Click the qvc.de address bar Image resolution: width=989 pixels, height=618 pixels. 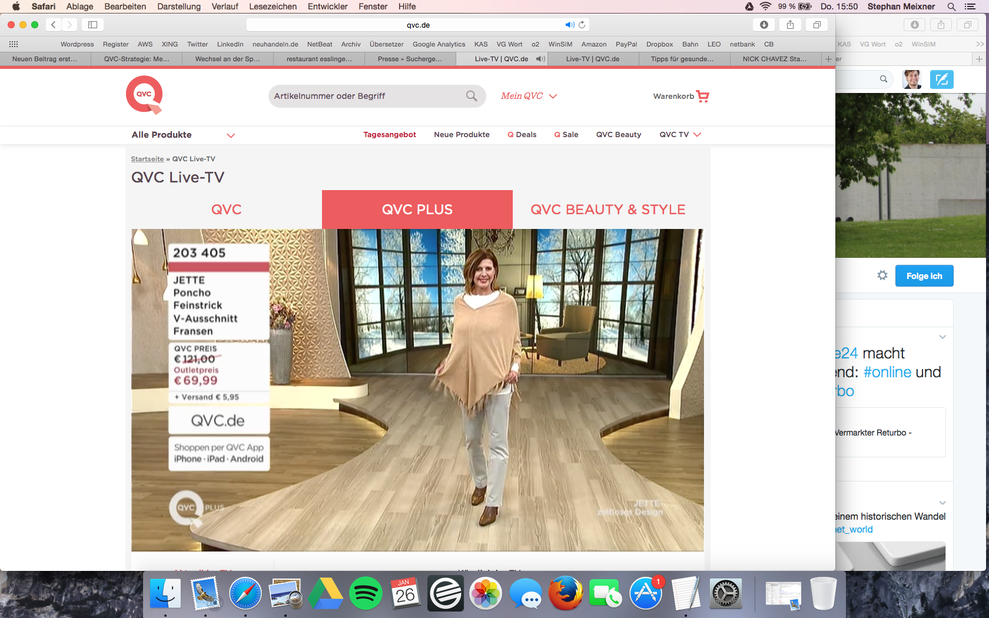418,25
